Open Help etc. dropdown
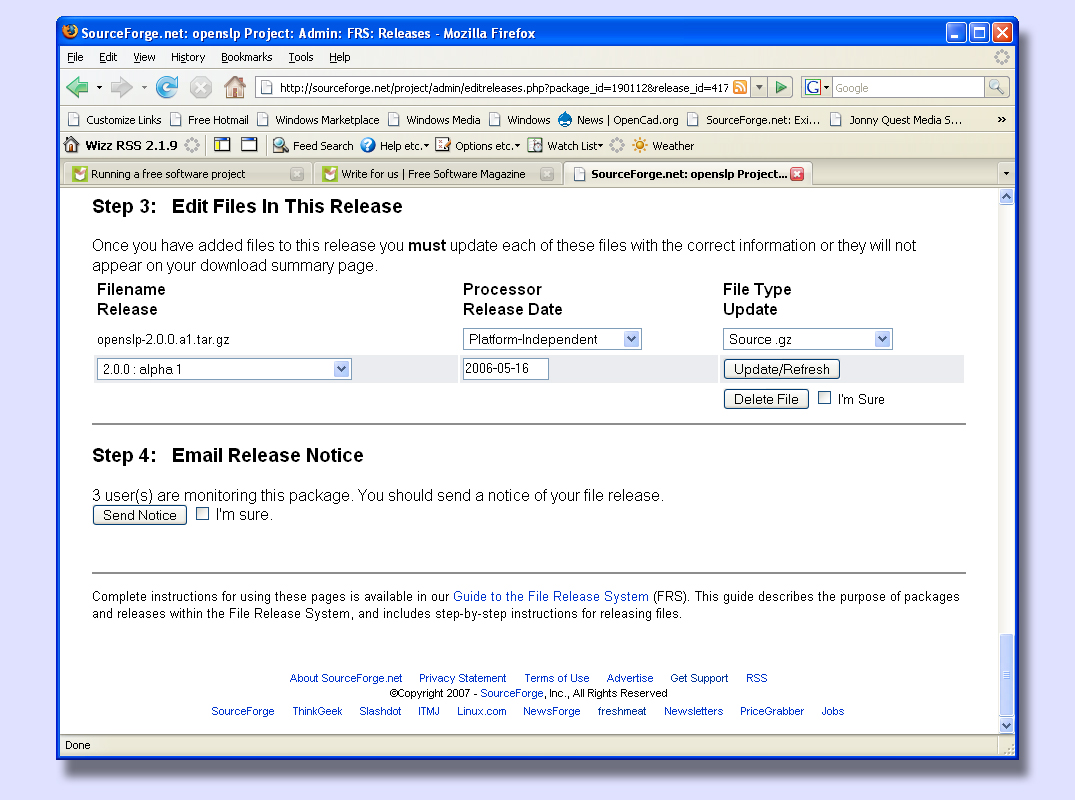The image size is (1075, 800). pyautogui.click(x=395, y=145)
